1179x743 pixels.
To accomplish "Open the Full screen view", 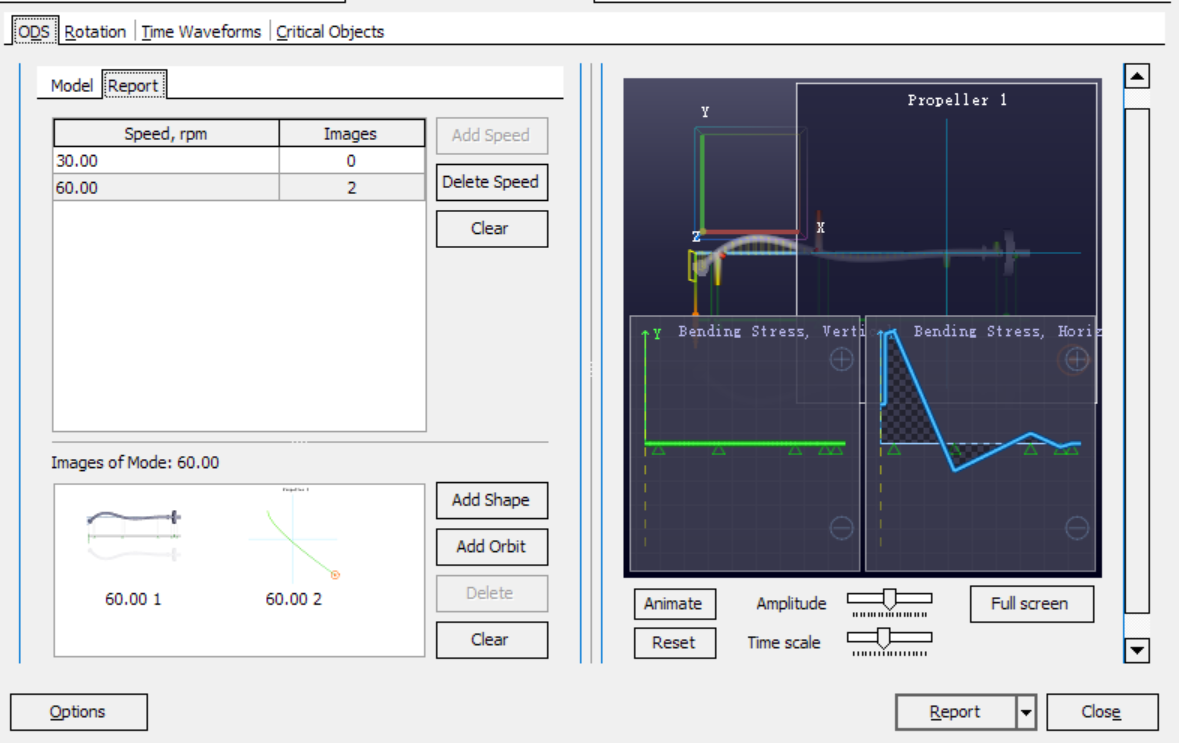I will pos(1031,604).
